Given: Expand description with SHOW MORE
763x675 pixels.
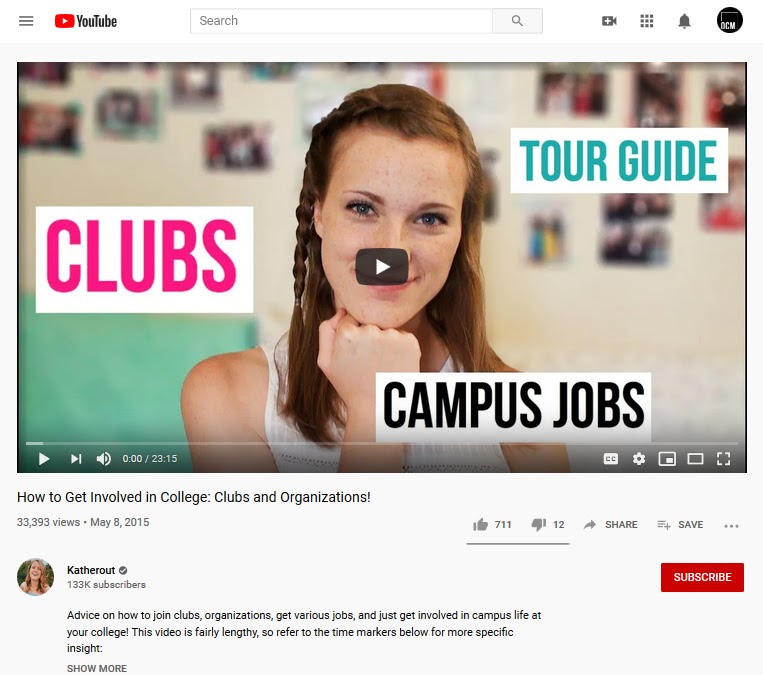Looking at the screenshot, I should pos(97,668).
